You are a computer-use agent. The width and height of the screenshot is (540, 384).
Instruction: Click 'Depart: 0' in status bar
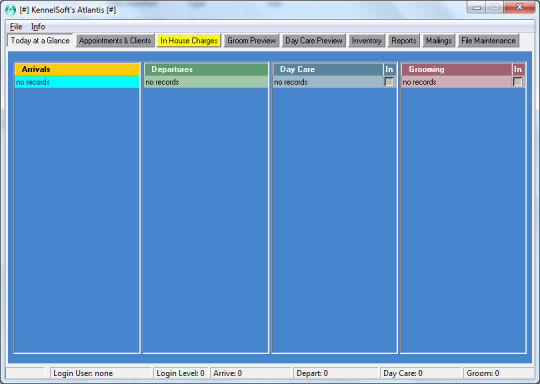(335, 373)
